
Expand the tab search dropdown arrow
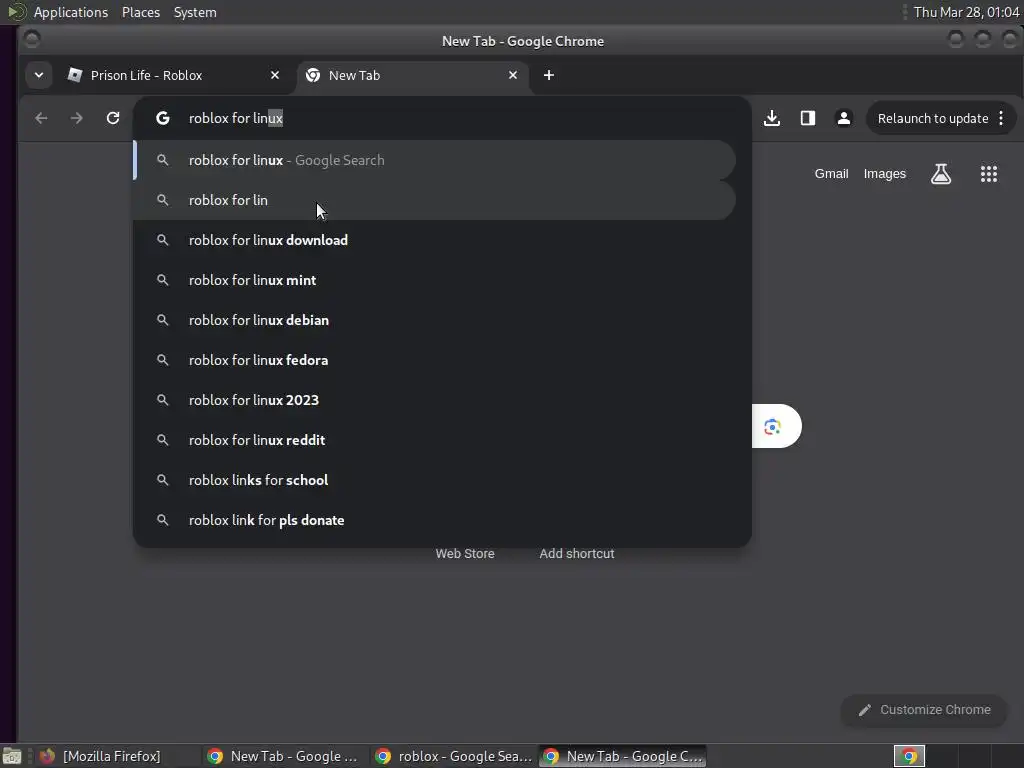(x=39, y=75)
